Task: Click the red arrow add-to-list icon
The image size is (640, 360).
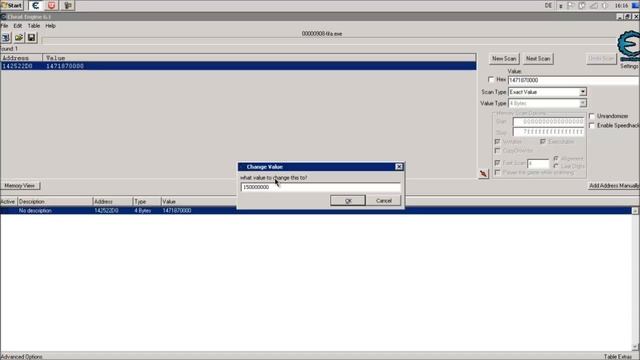Action: (x=484, y=173)
